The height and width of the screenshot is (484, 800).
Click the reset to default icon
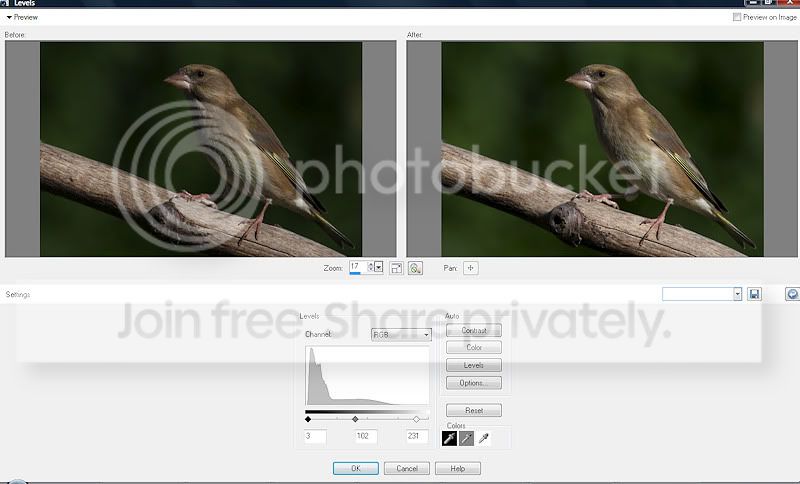pyautogui.click(x=791, y=294)
